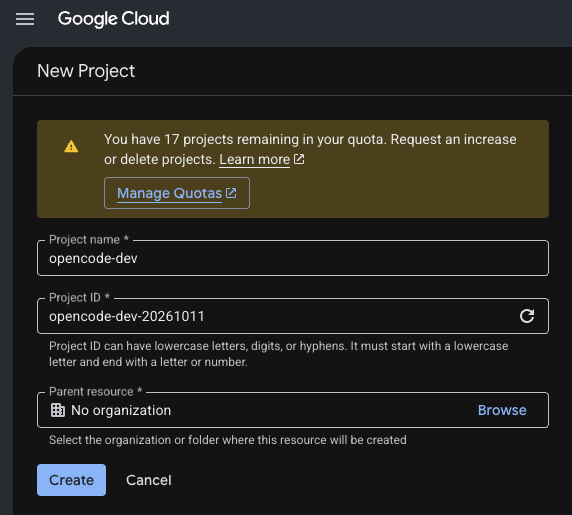This screenshot has height=515, width=572.
Task: Click the Select the organization helper text
Action: [228, 440]
